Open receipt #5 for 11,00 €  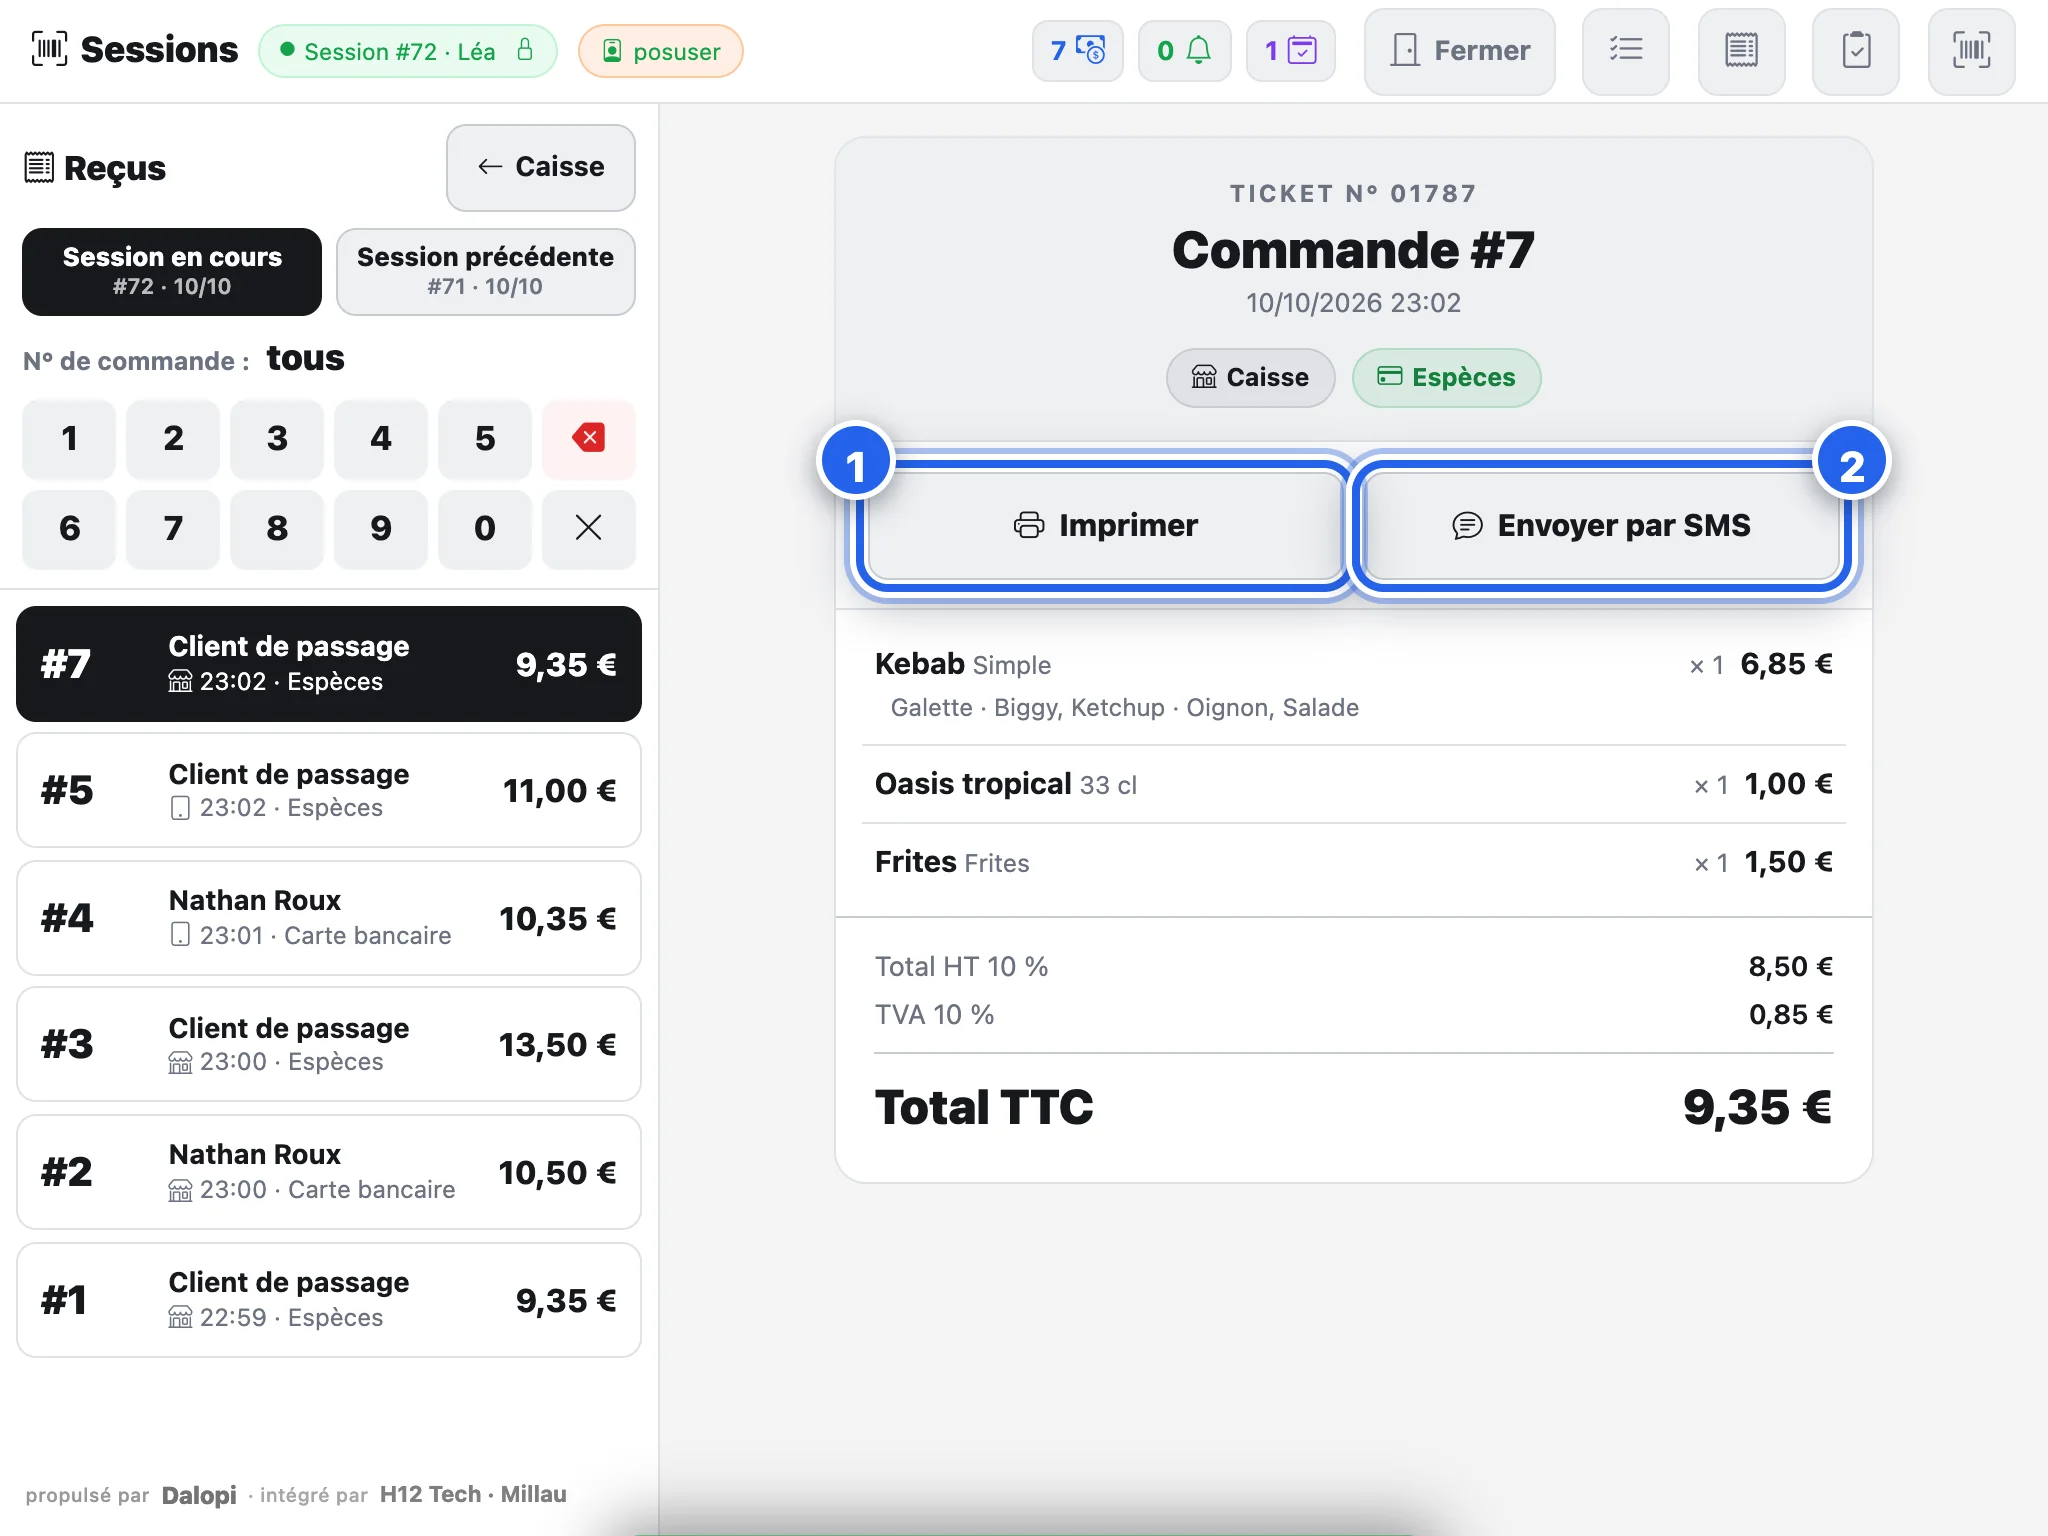point(329,790)
